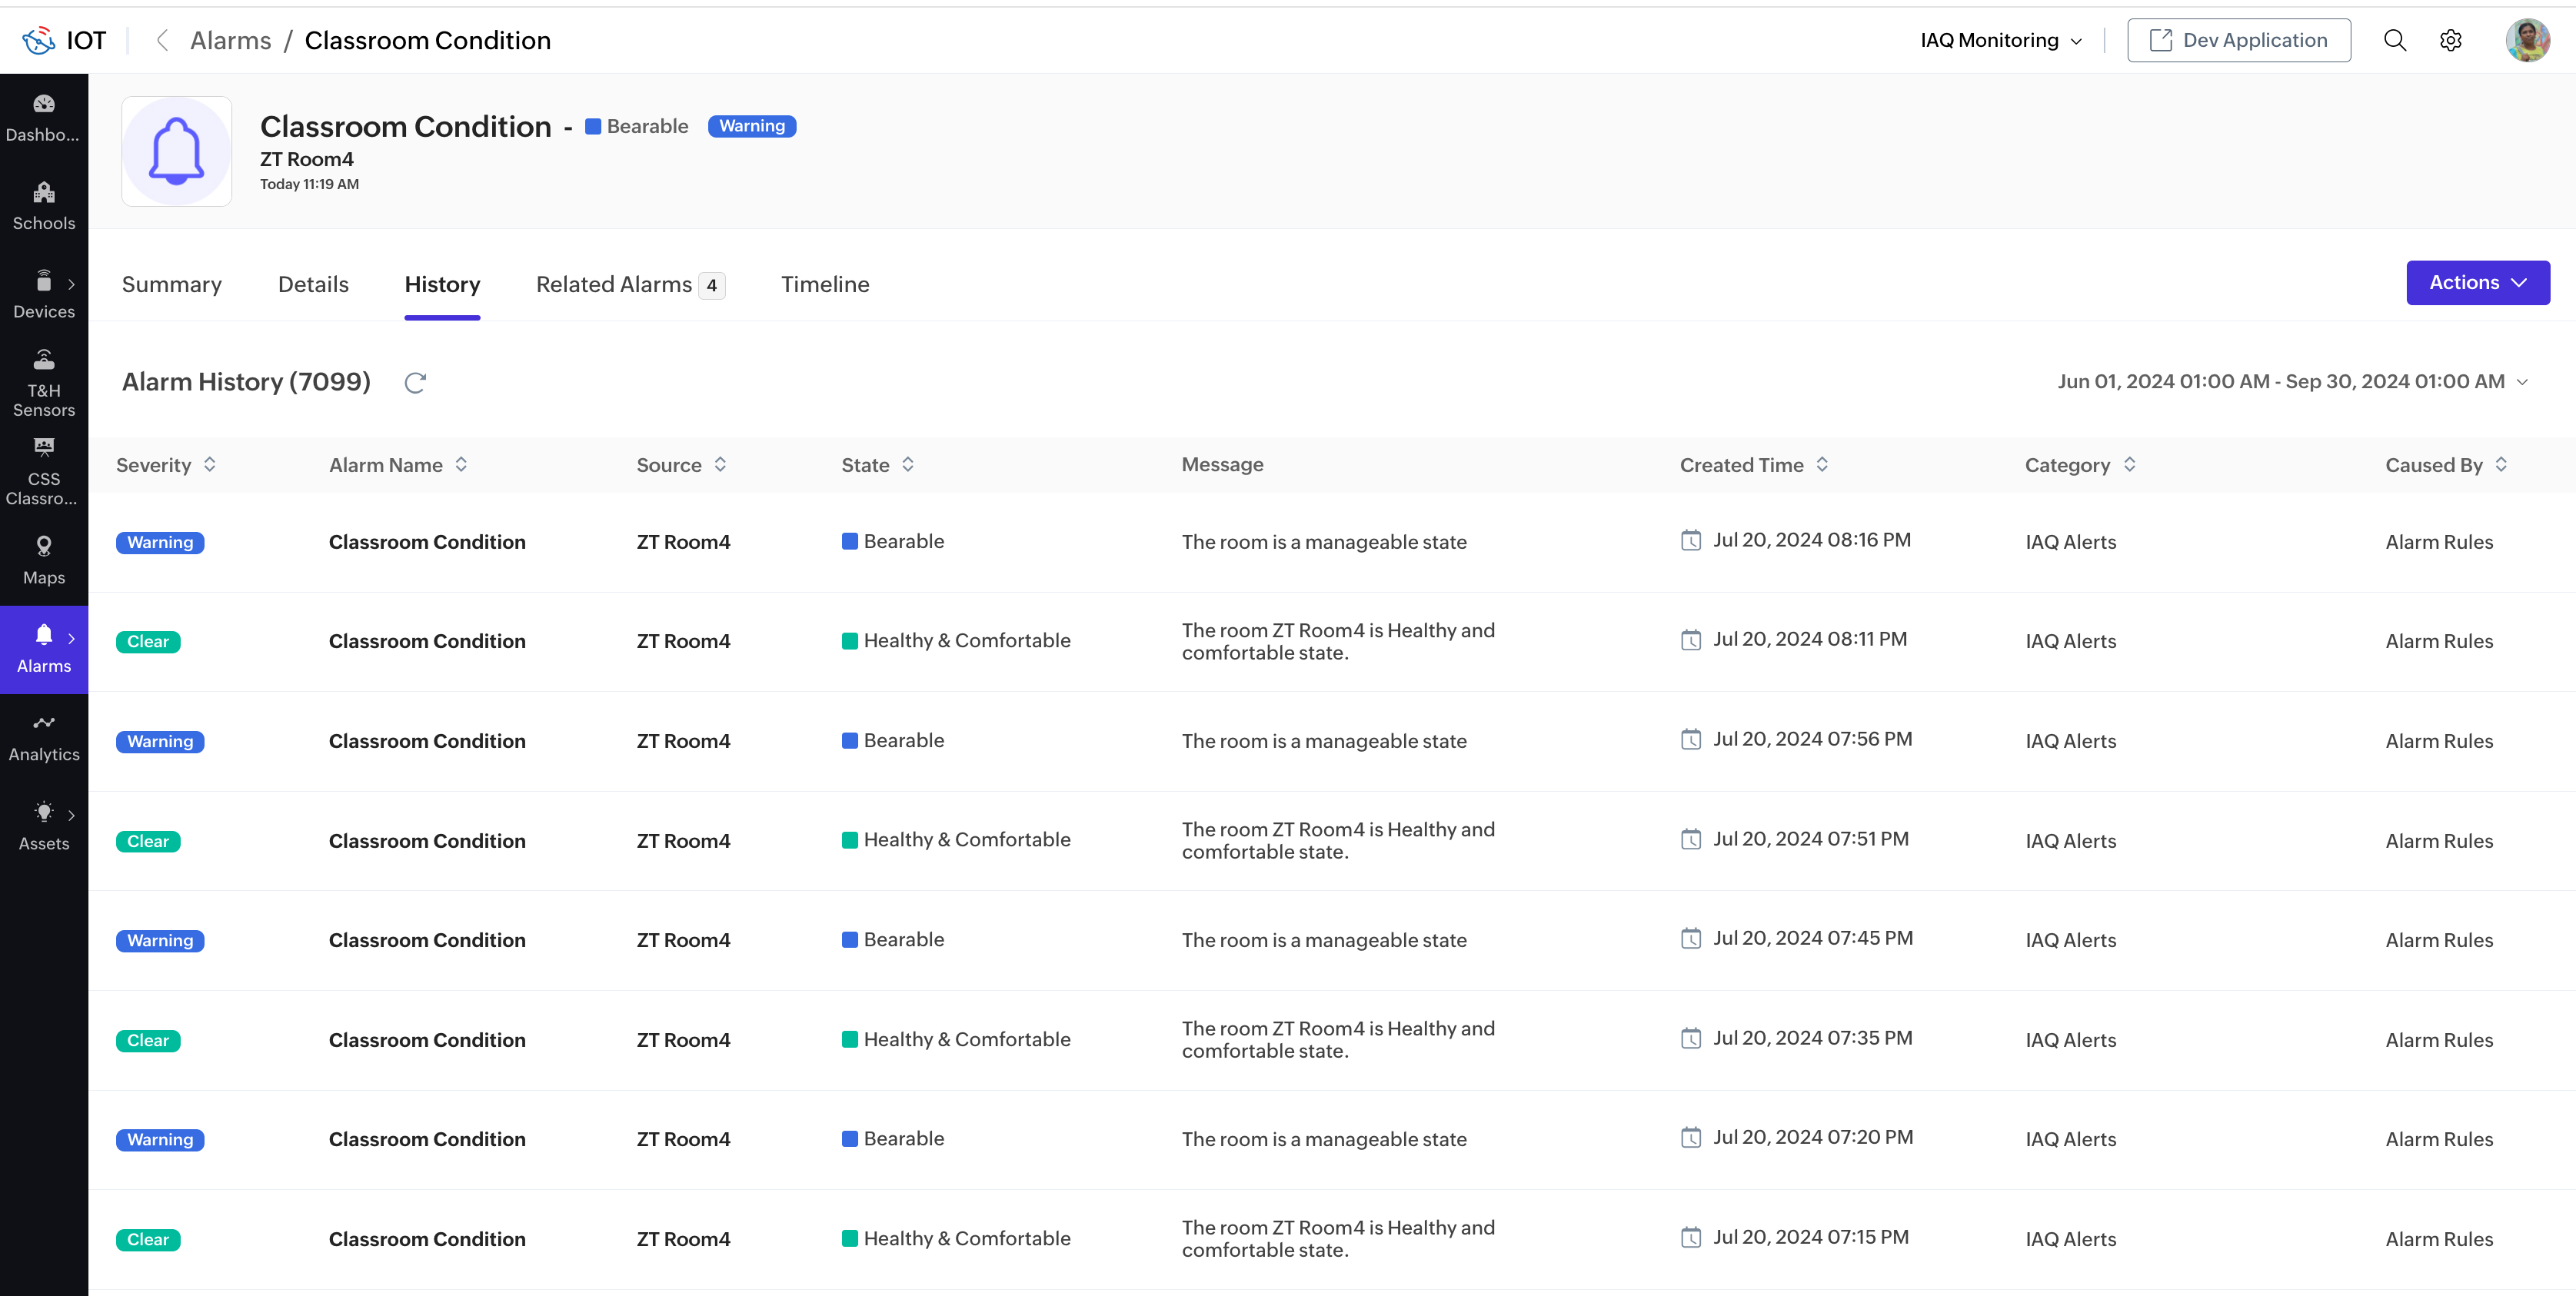Image resolution: width=2576 pixels, height=1296 pixels.
Task: Click the back arrow beside Alarms breadcrumb
Action: tap(162, 40)
